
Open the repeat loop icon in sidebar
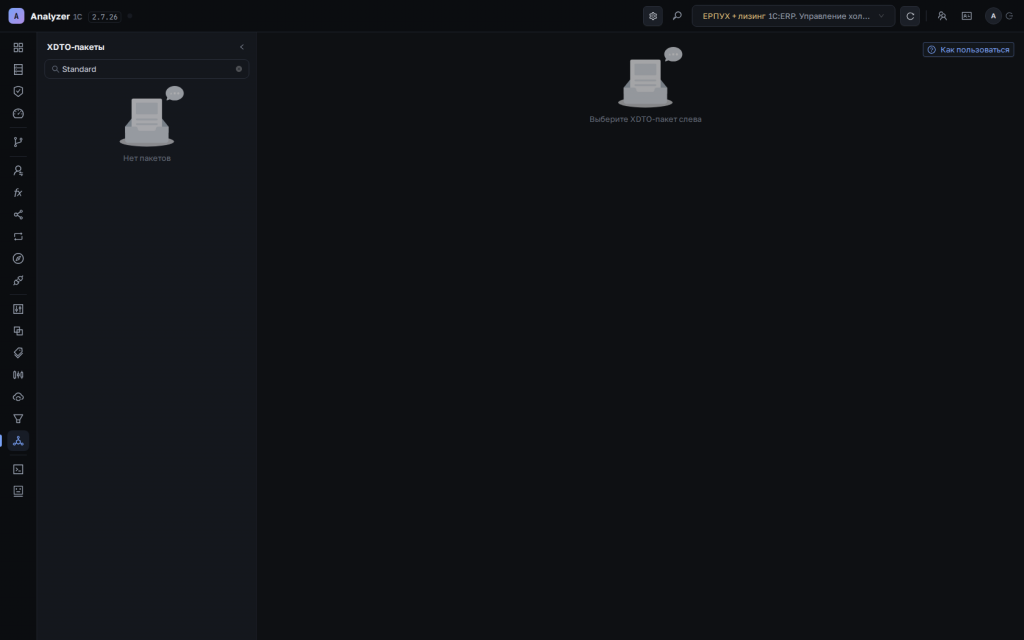(x=18, y=236)
